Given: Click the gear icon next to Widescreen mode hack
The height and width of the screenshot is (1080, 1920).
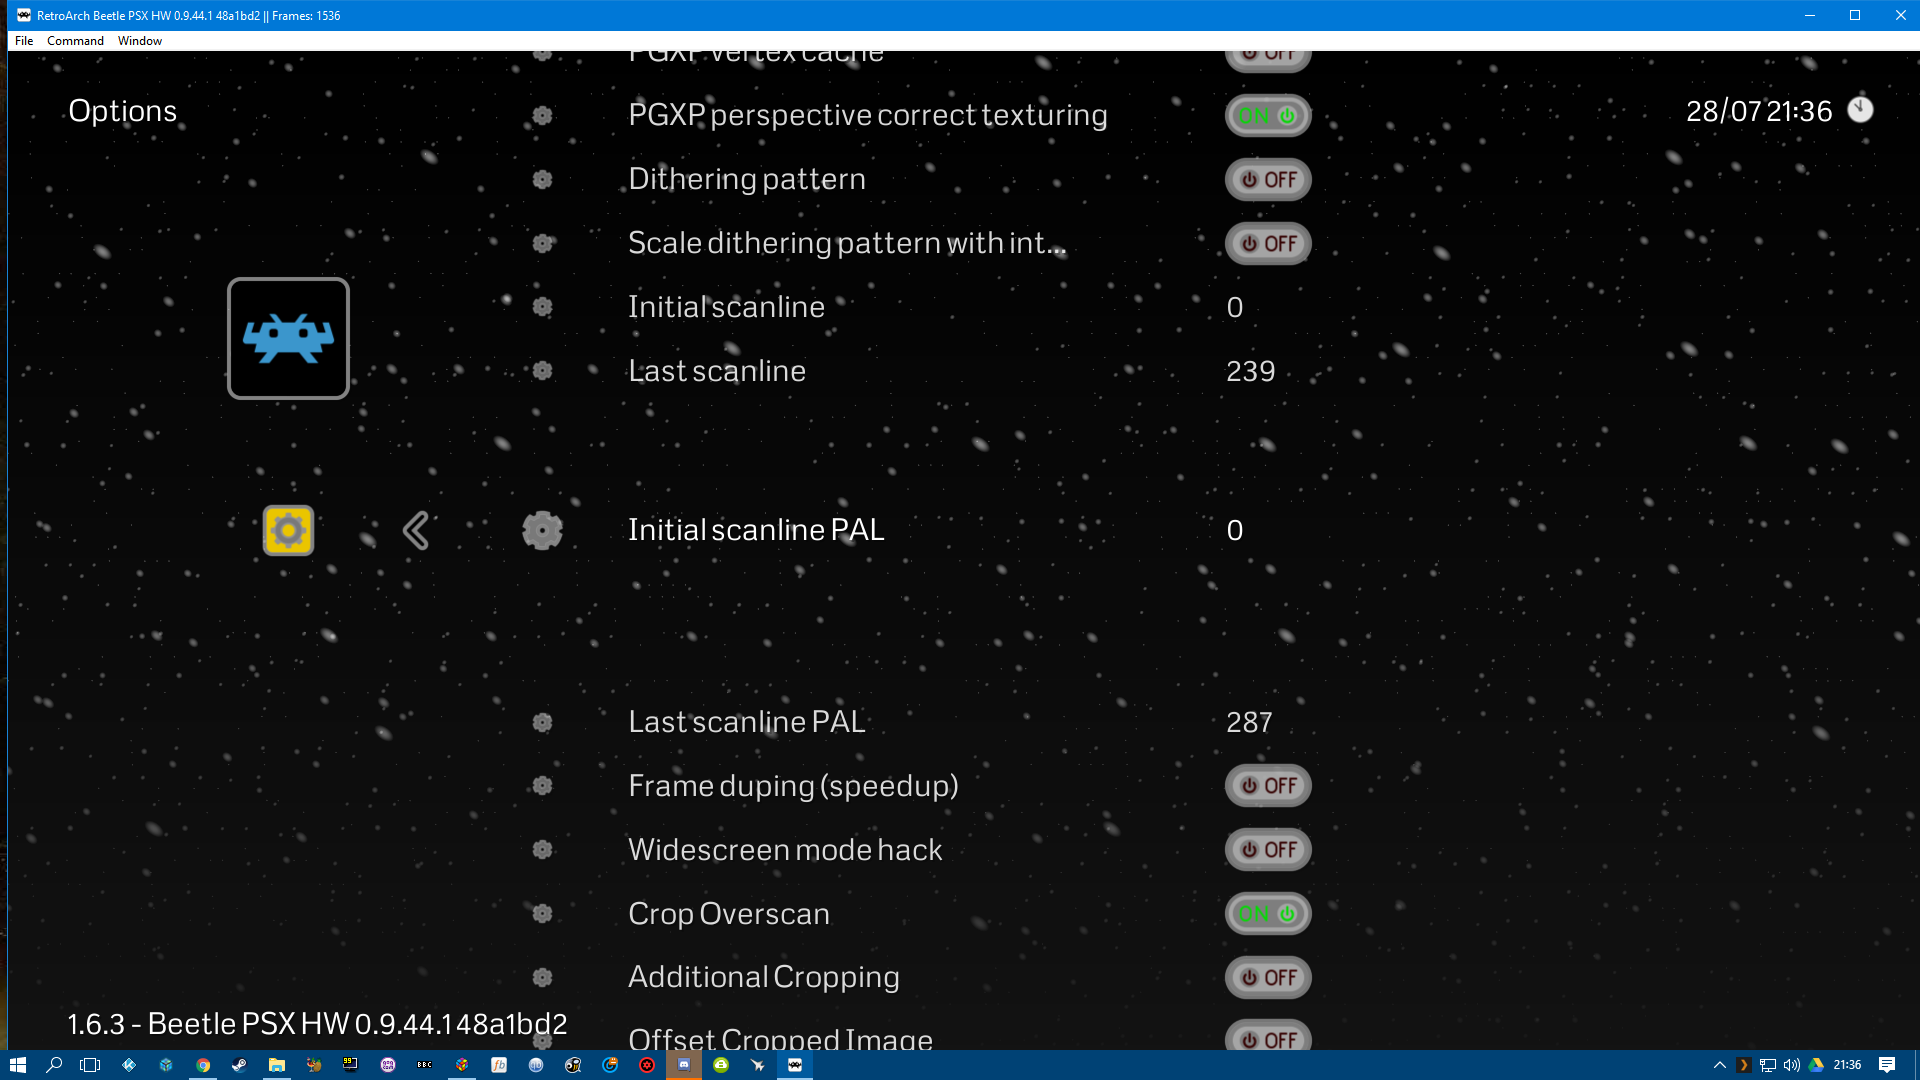Looking at the screenshot, I should pyautogui.click(x=542, y=850).
